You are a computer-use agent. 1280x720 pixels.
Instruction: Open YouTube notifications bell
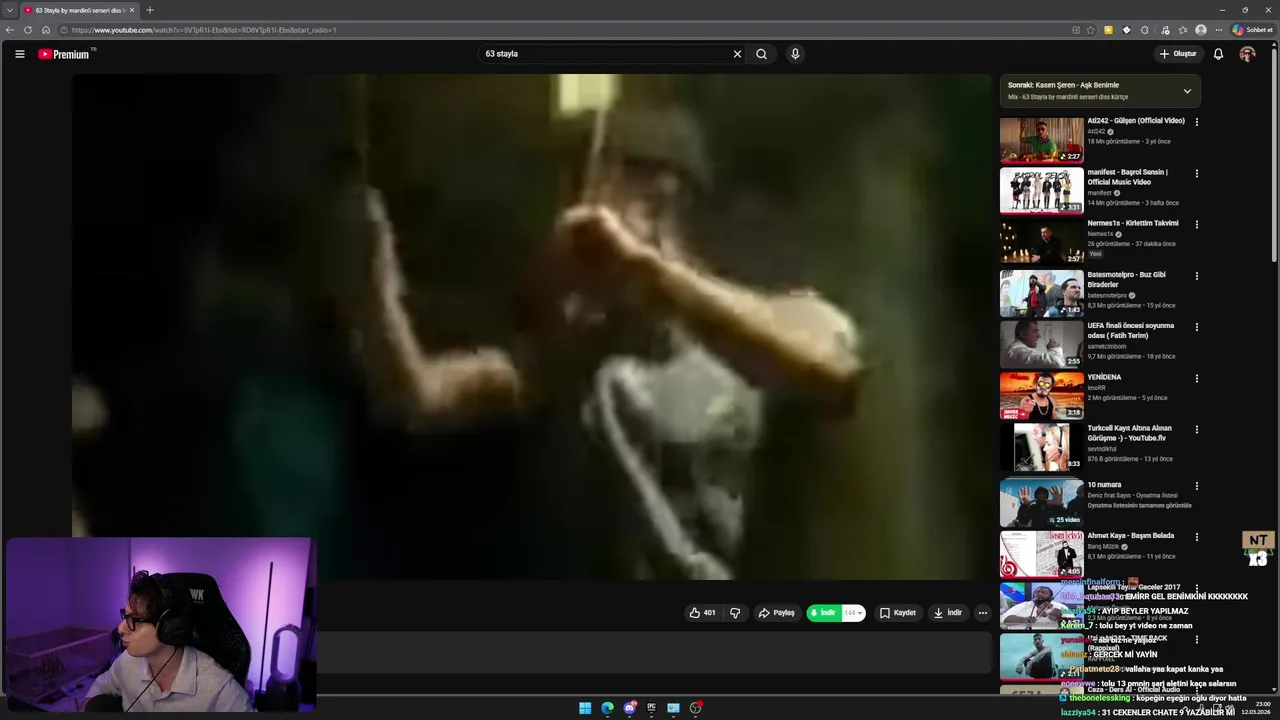(1218, 54)
